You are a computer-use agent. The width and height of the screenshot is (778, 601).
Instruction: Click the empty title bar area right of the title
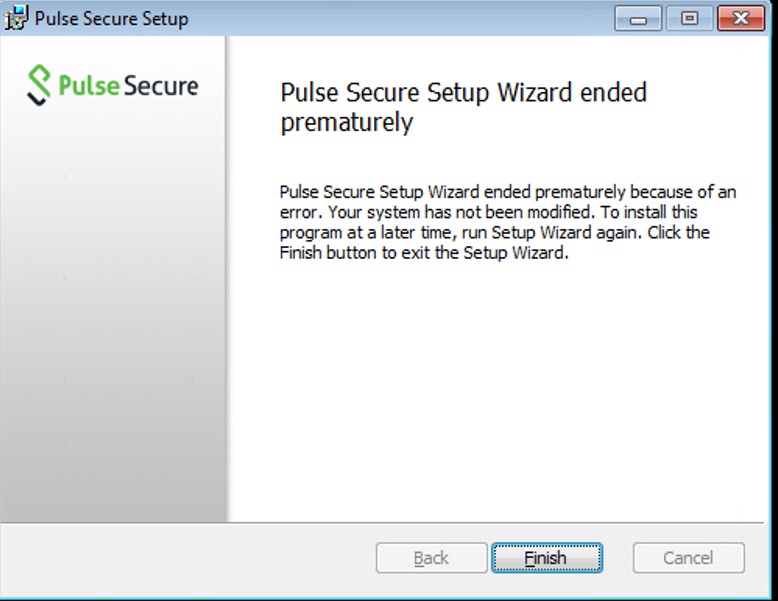click(400, 19)
